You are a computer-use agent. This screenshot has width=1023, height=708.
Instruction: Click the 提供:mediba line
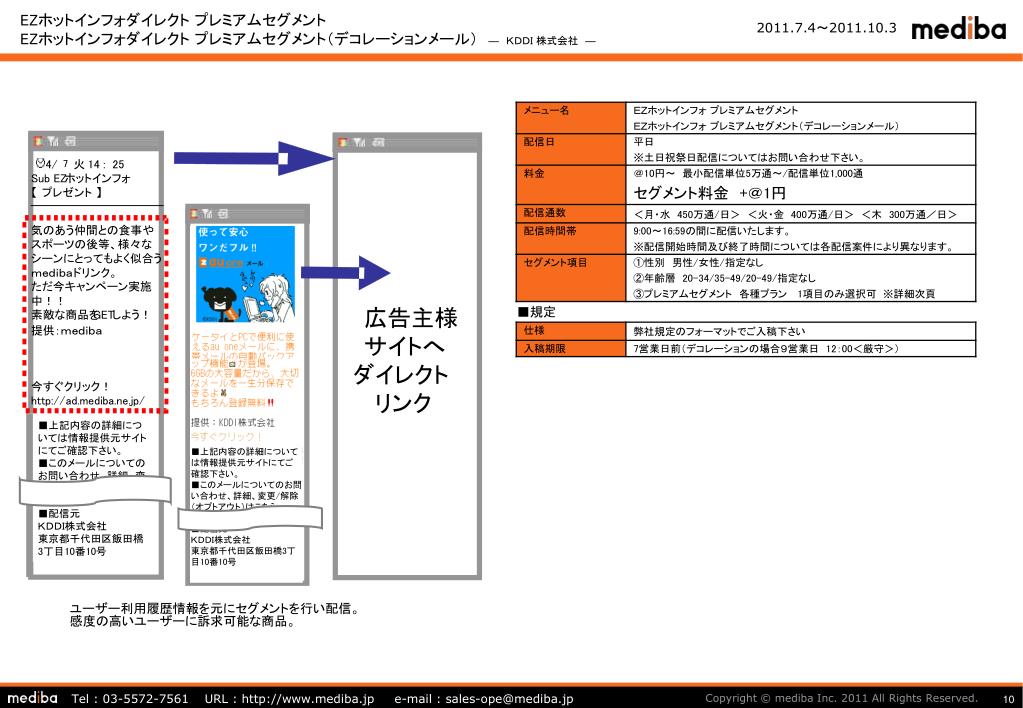pyautogui.click(x=67, y=331)
